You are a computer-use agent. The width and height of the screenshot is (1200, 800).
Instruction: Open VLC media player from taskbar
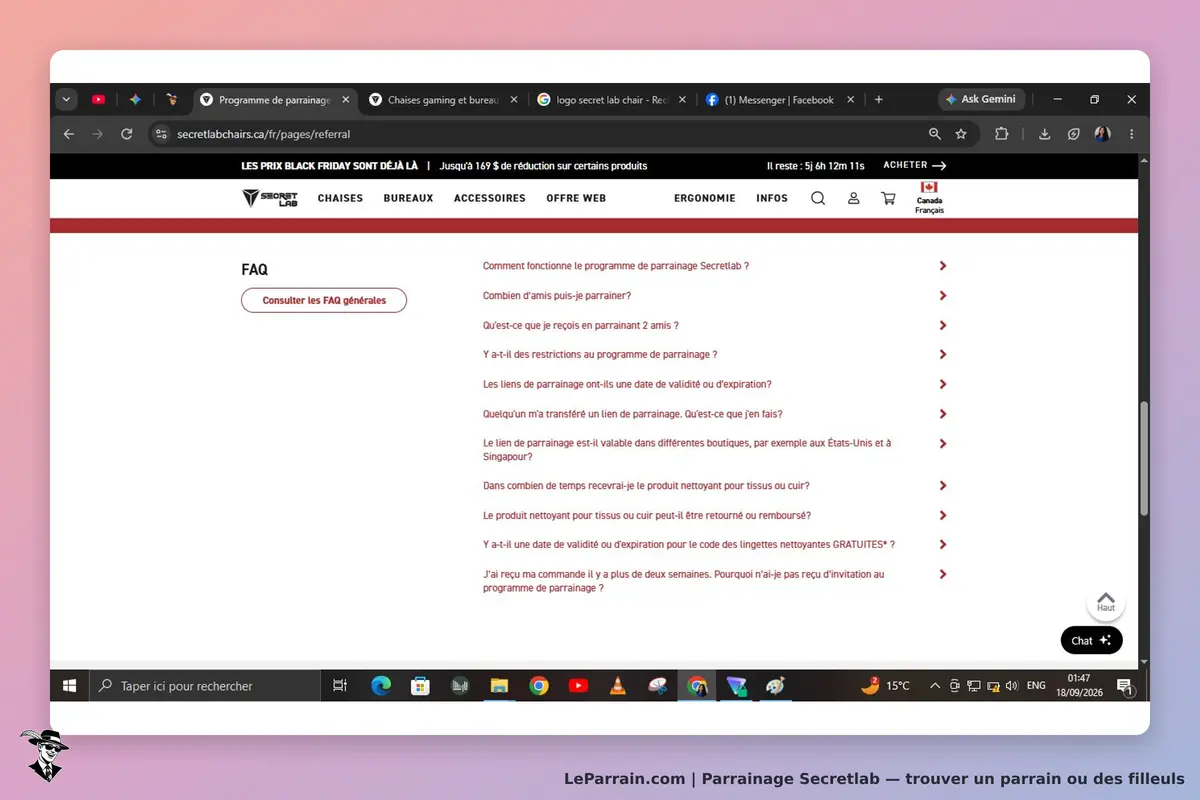click(618, 686)
